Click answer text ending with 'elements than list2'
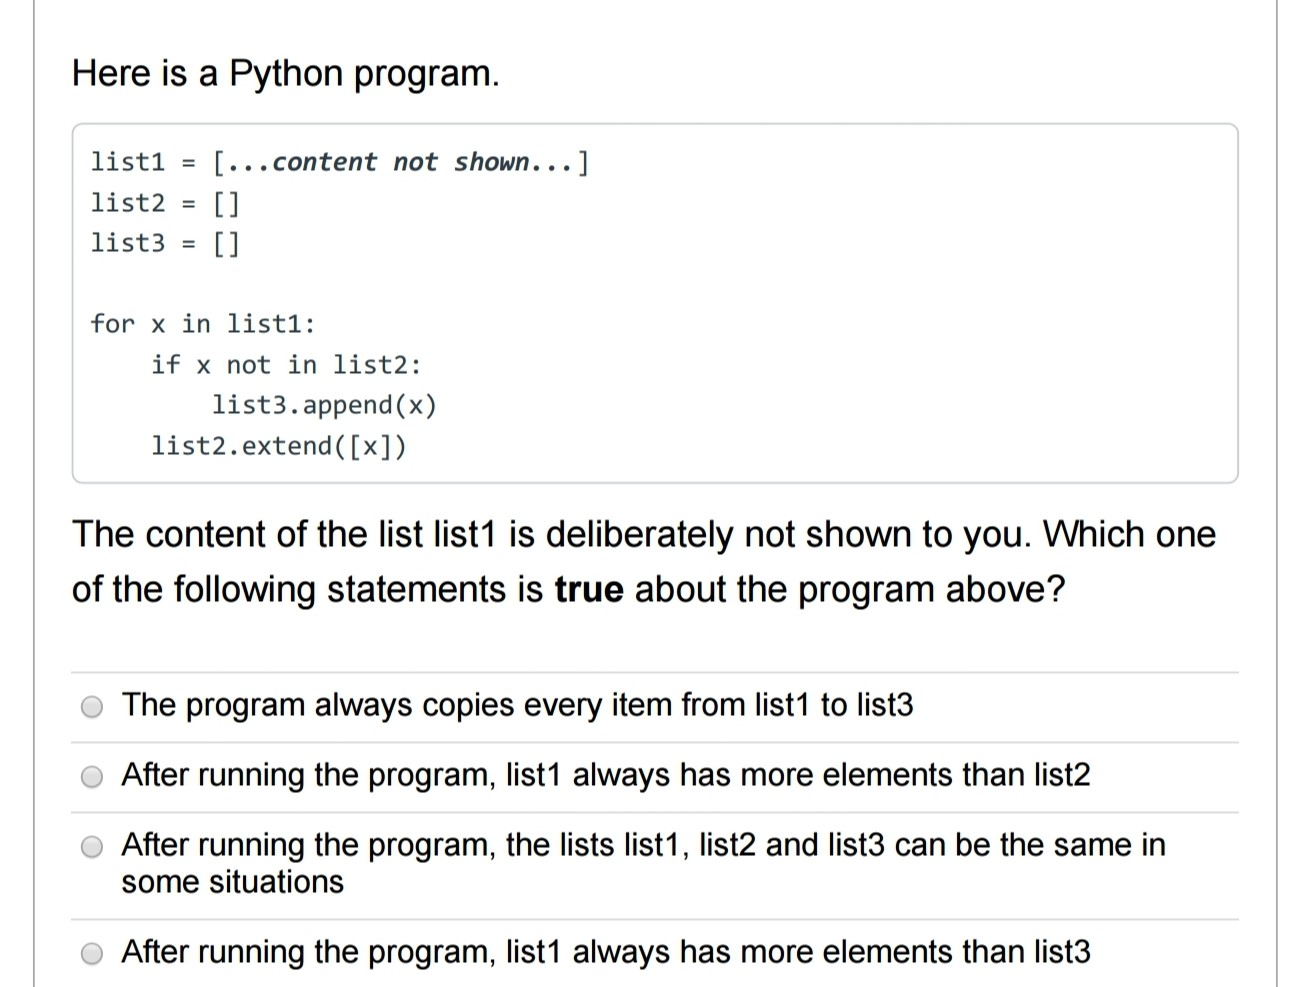Image resolution: width=1302 pixels, height=987 pixels. click(606, 775)
